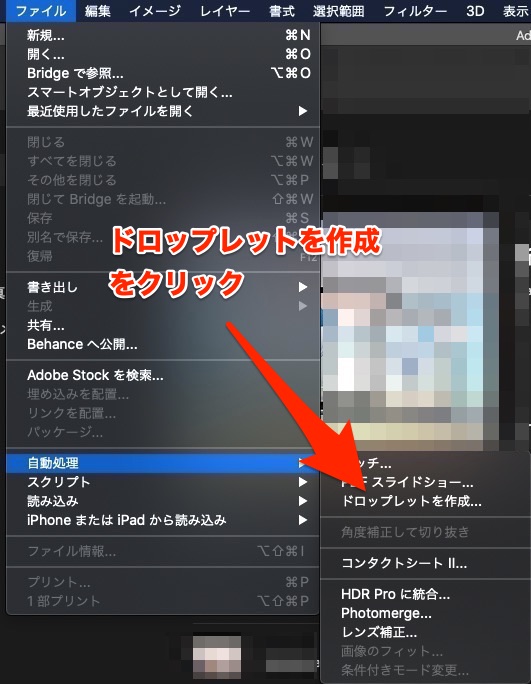Expand the 読み込み submenu
Screen dimensions: 531x684
pyautogui.click(x=163, y=501)
